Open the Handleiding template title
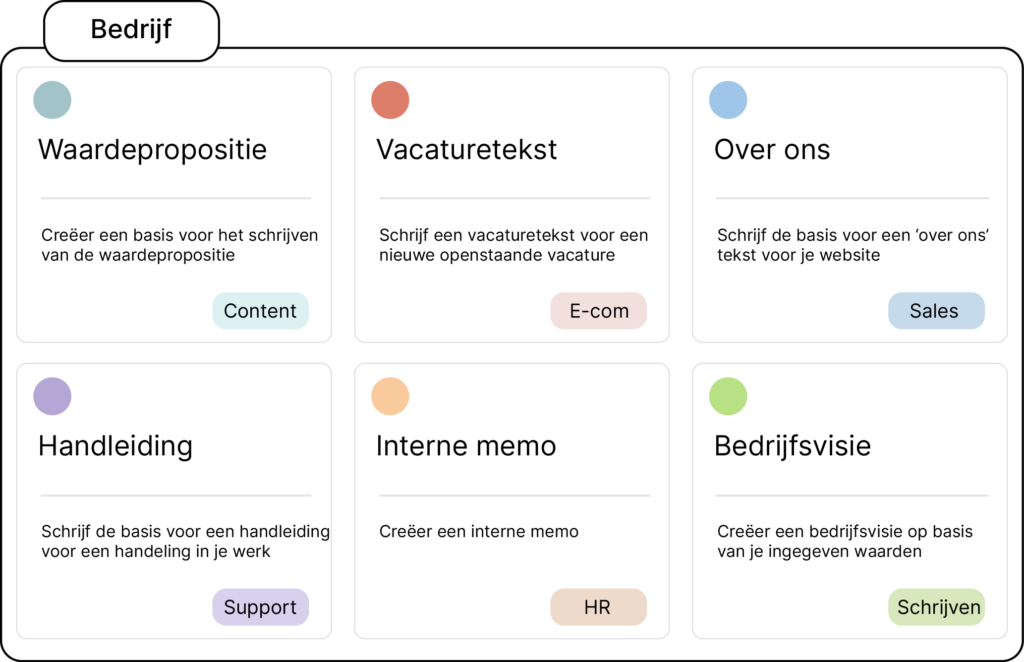 coord(115,446)
